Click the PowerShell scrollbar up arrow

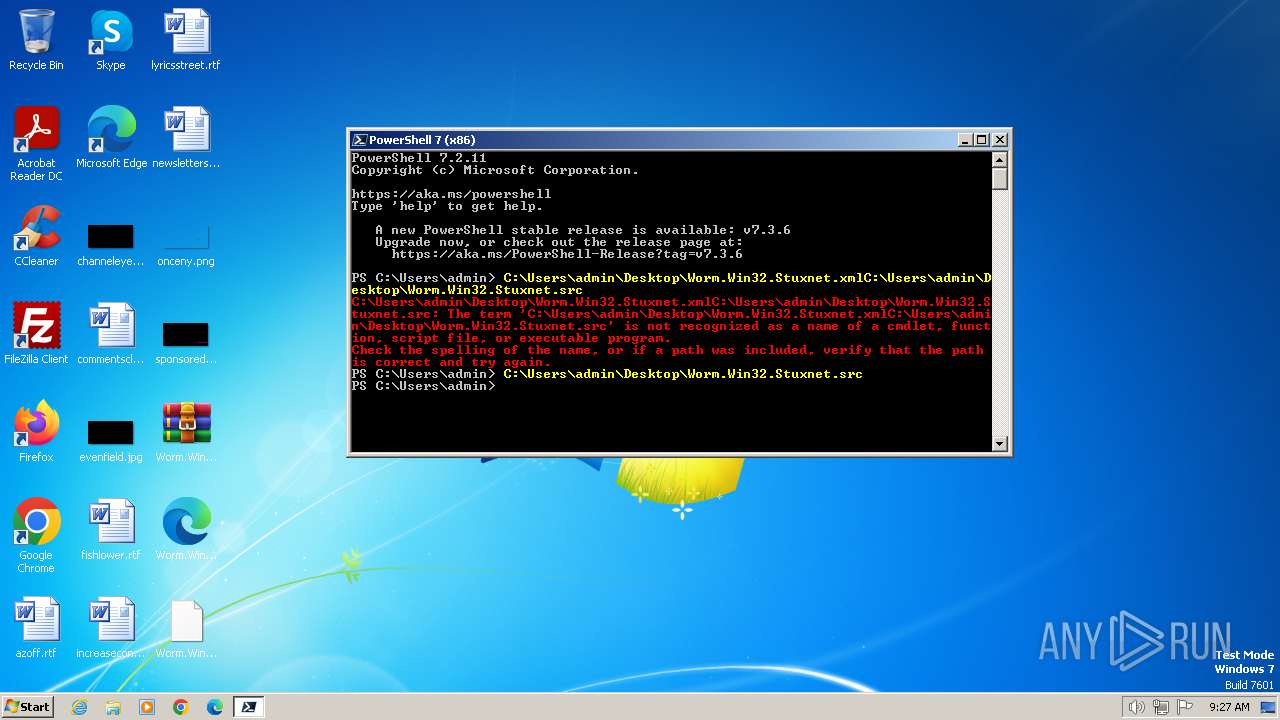click(1000, 160)
